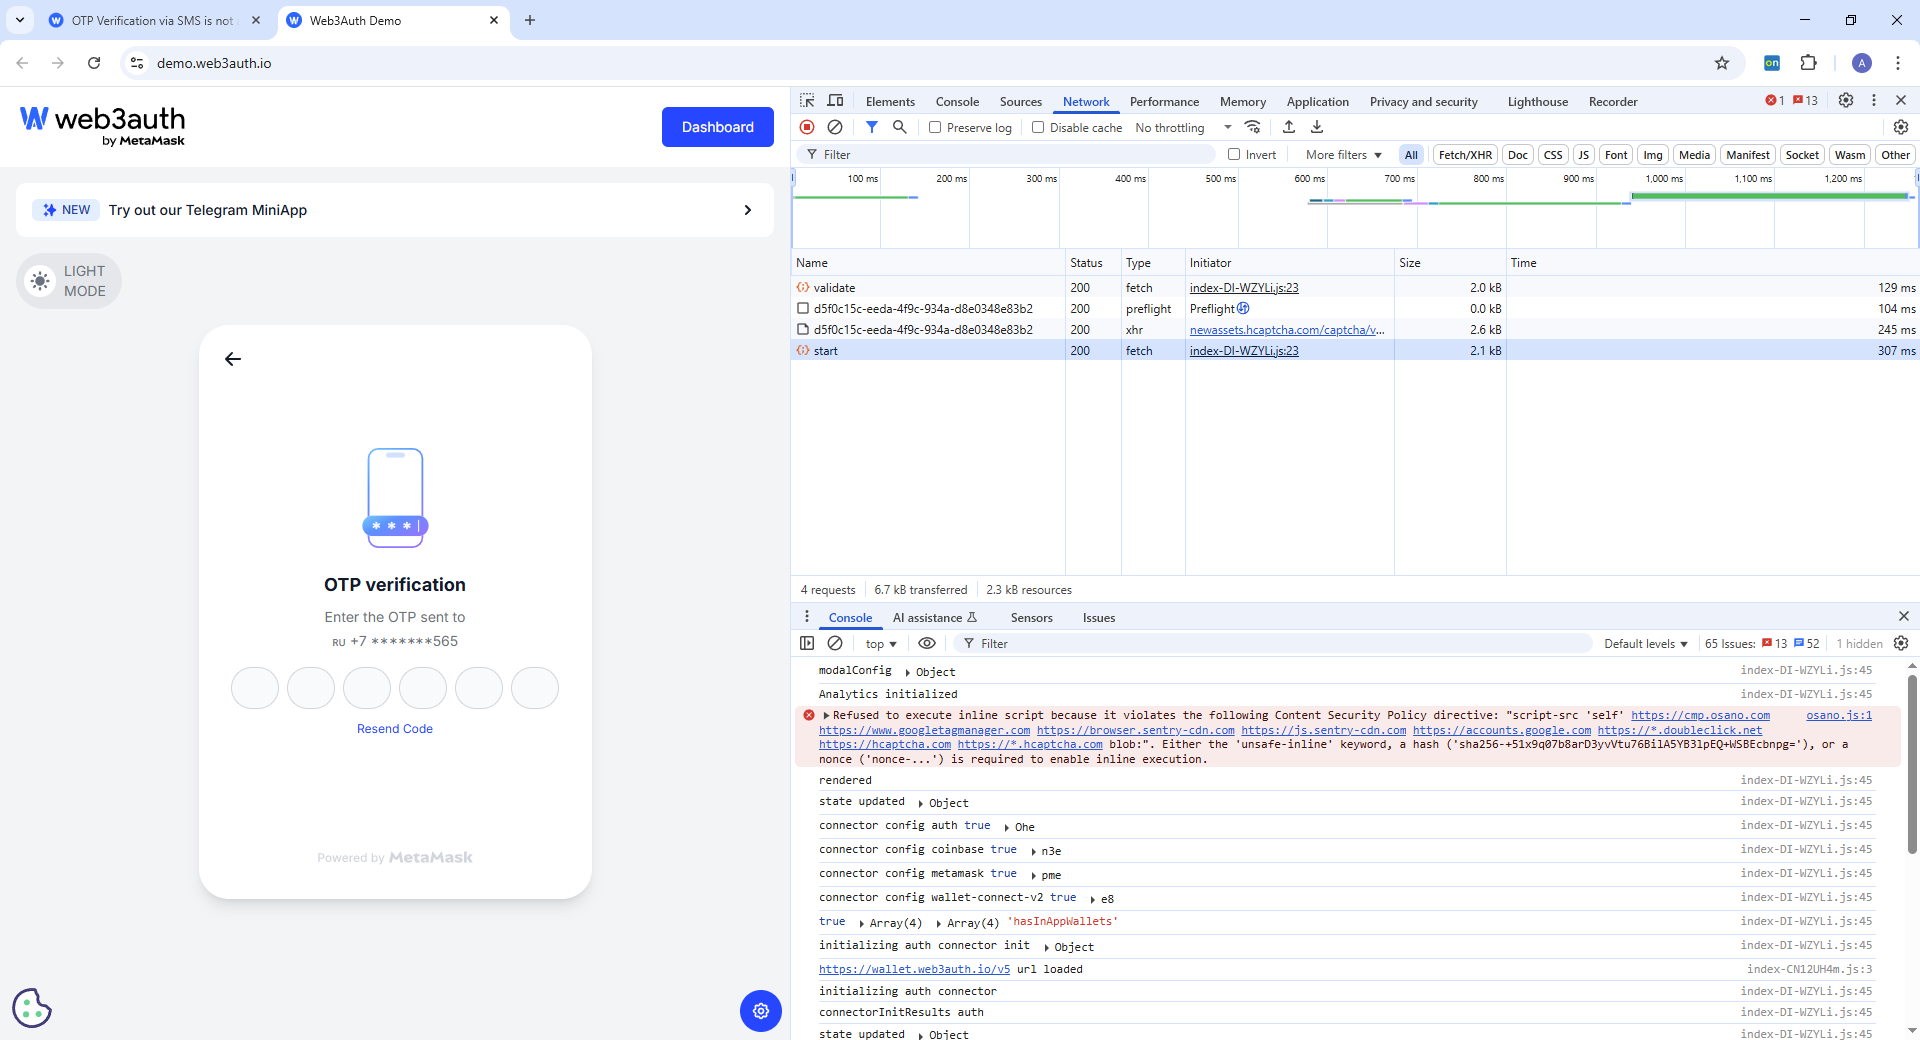
Task: Export HAR download icon
Action: [1317, 127]
